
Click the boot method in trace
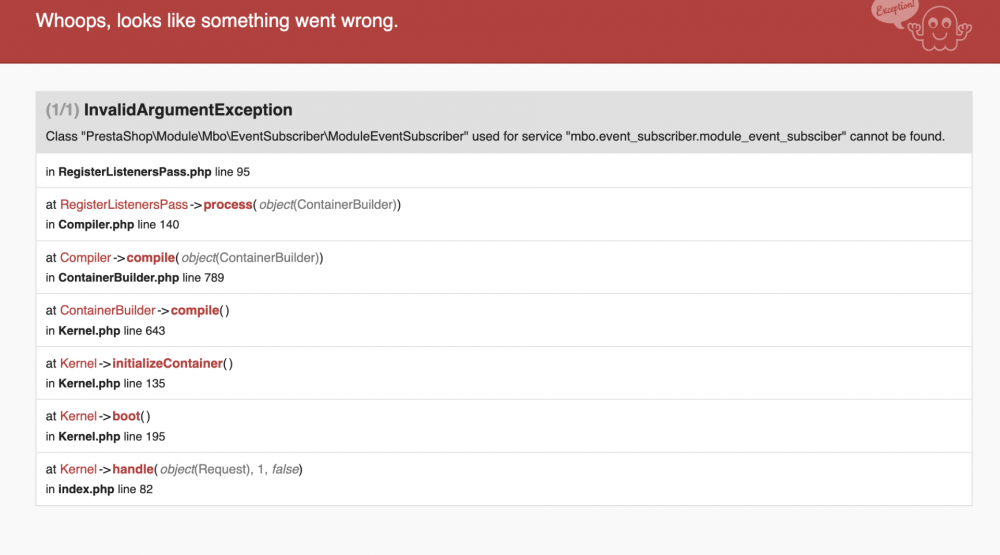[126, 417]
